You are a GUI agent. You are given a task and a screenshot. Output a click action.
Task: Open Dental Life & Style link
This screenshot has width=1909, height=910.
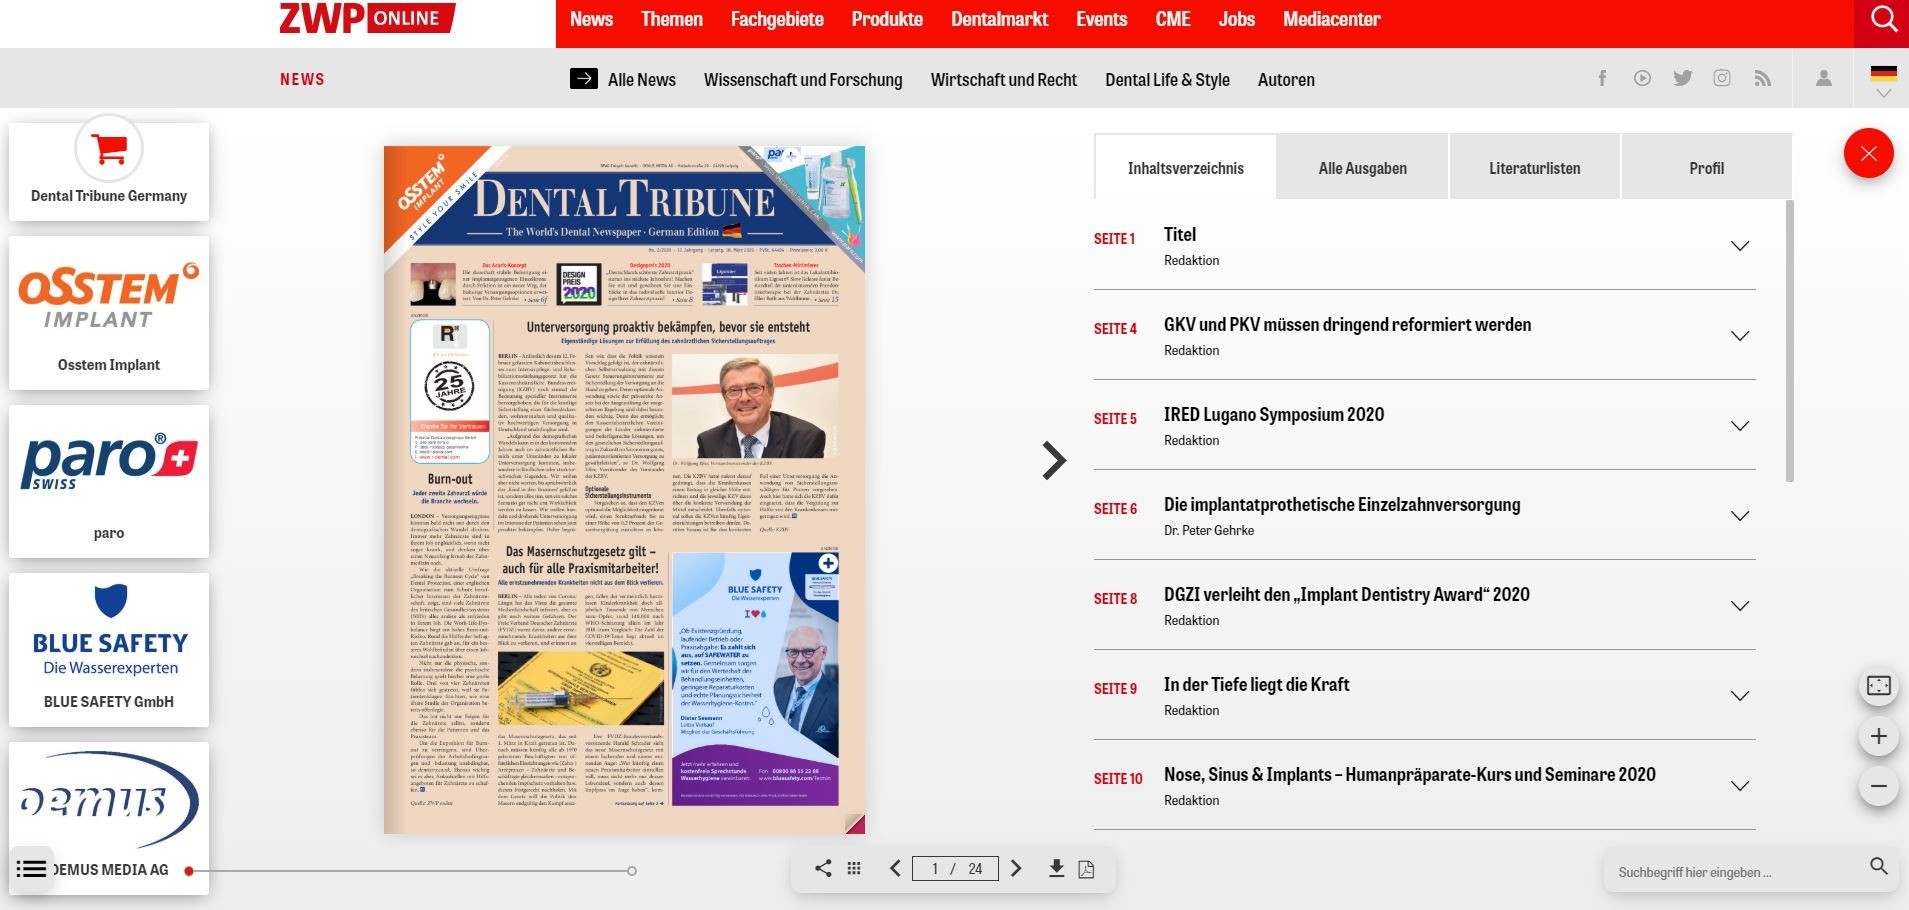pyautogui.click(x=1167, y=79)
